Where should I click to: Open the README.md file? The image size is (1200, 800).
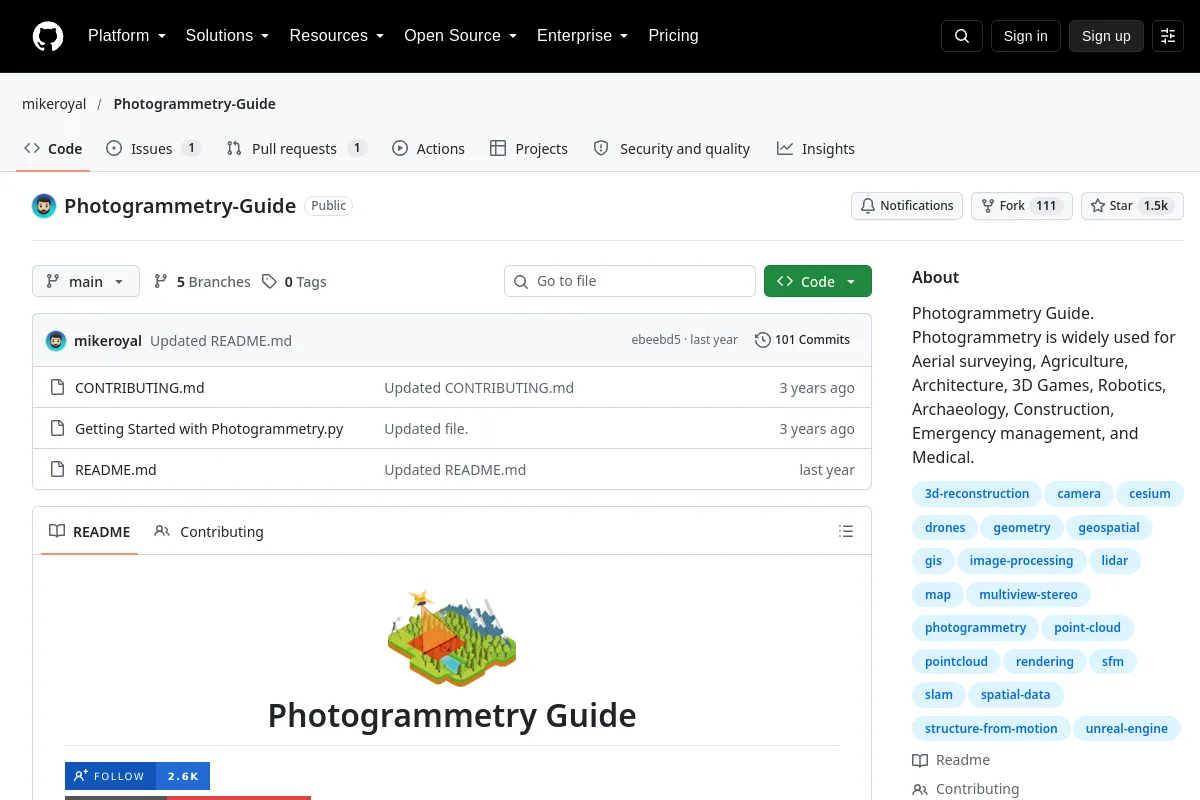click(x=116, y=470)
